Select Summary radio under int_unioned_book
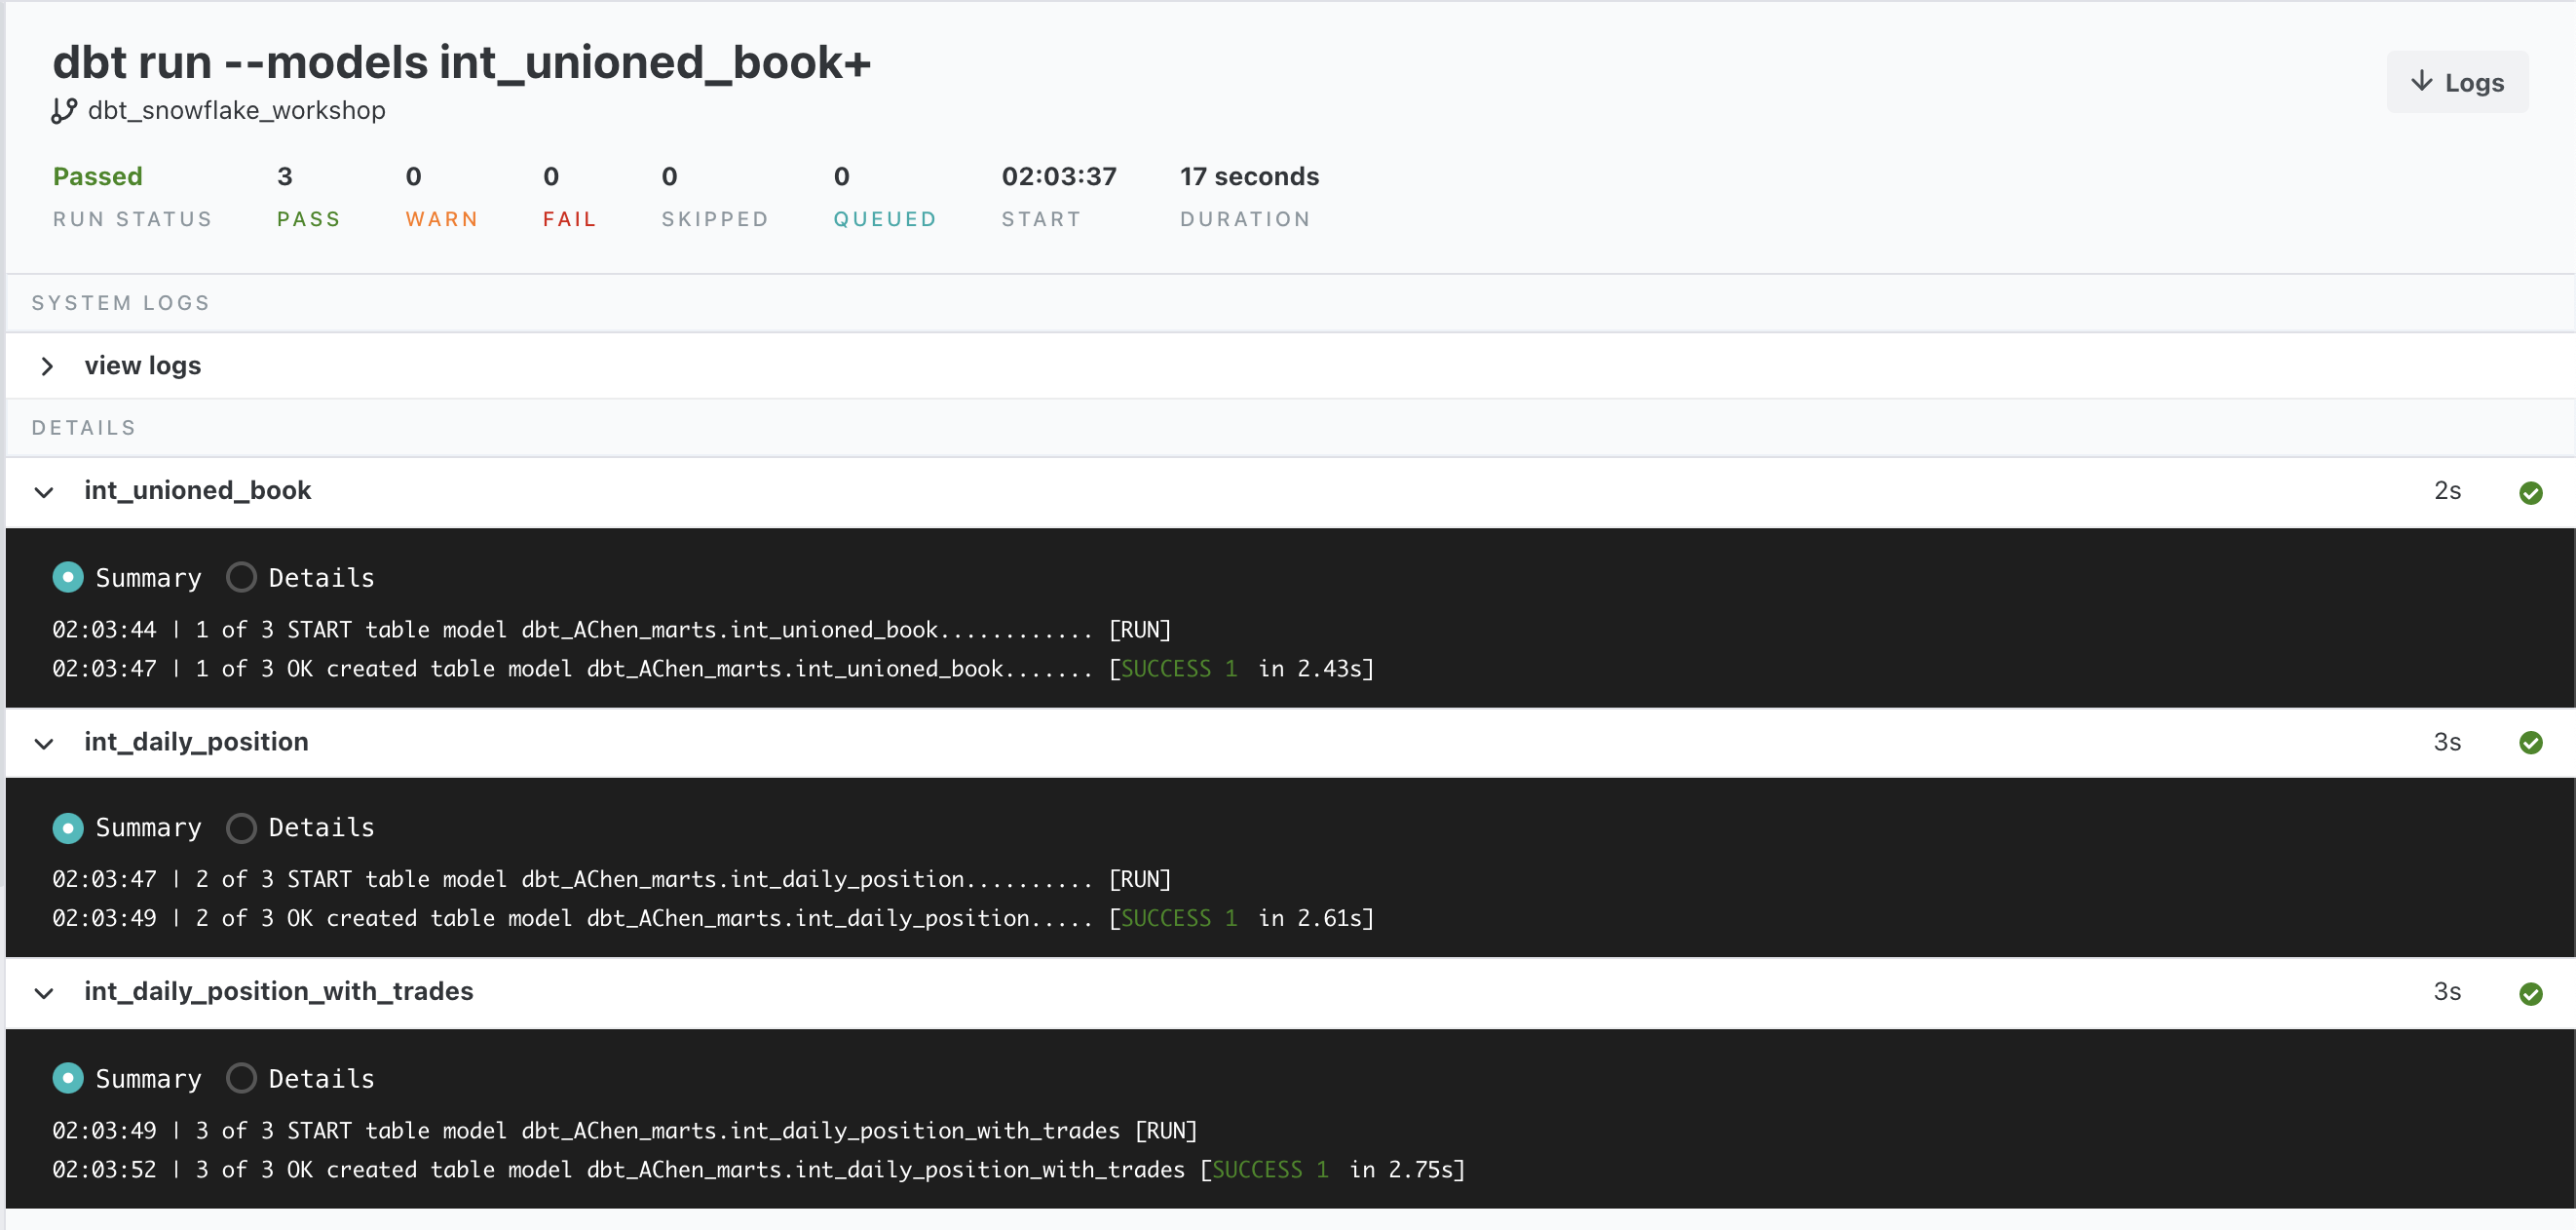The width and height of the screenshot is (2576, 1230). pos(68,577)
